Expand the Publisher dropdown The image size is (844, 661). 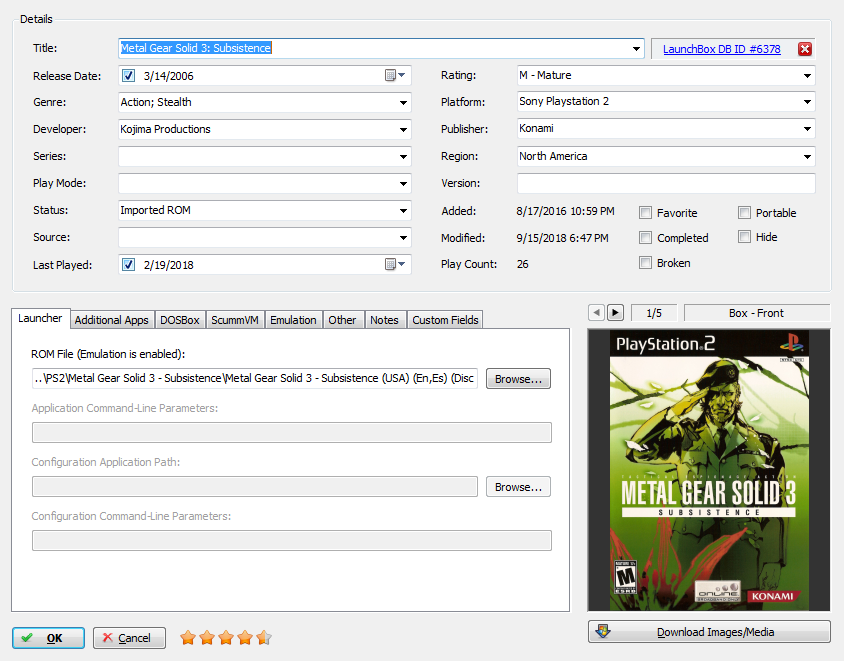tap(807, 129)
